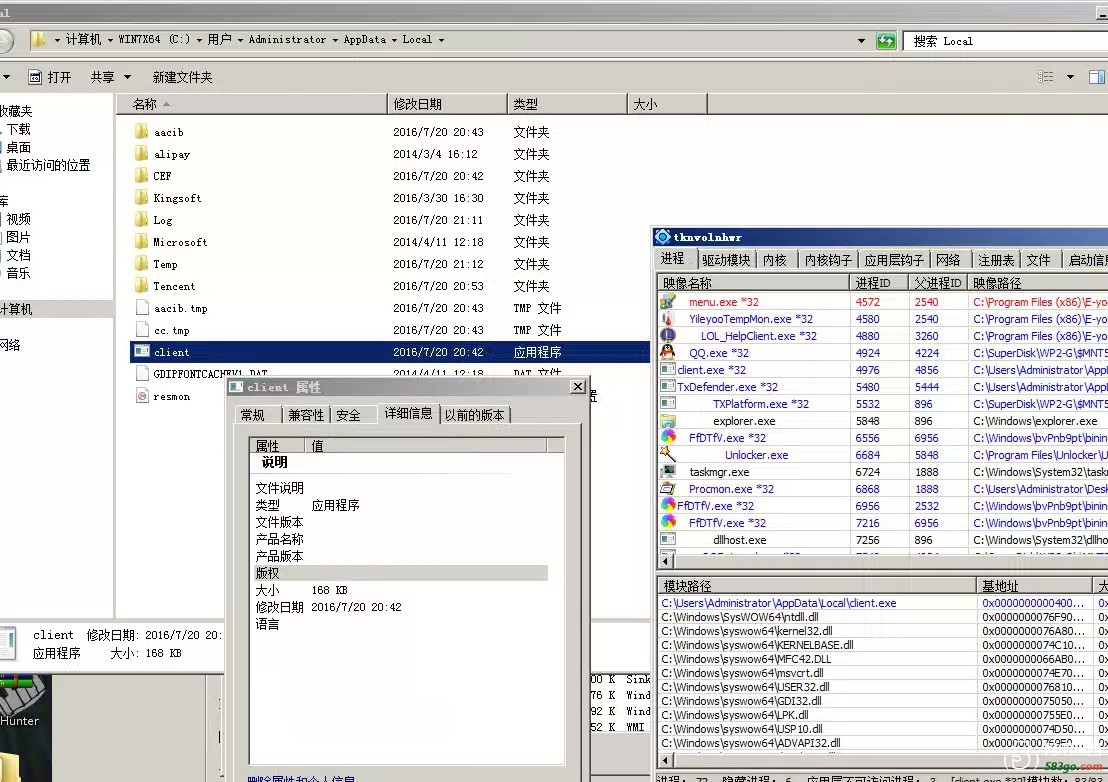Expand the arrow after Local breadcrumb

(x=442, y=40)
